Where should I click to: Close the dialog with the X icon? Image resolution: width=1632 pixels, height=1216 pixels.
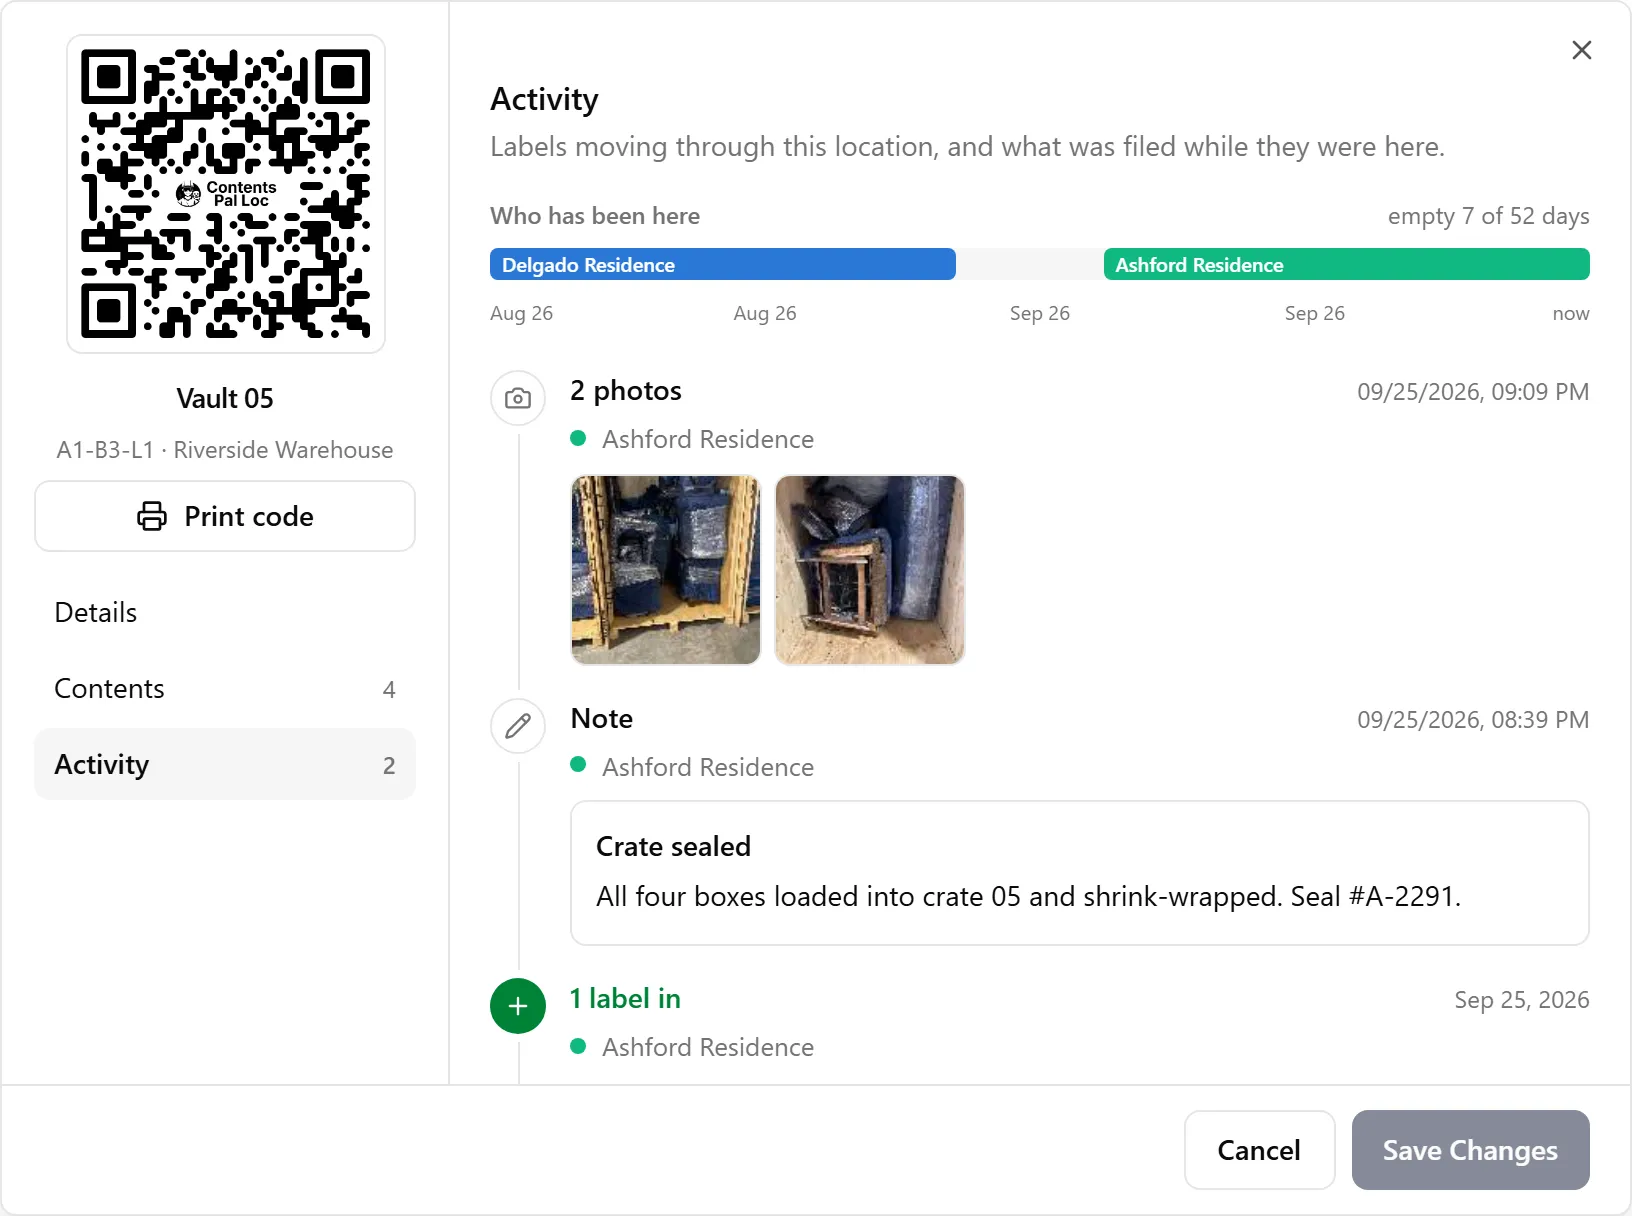(x=1581, y=50)
